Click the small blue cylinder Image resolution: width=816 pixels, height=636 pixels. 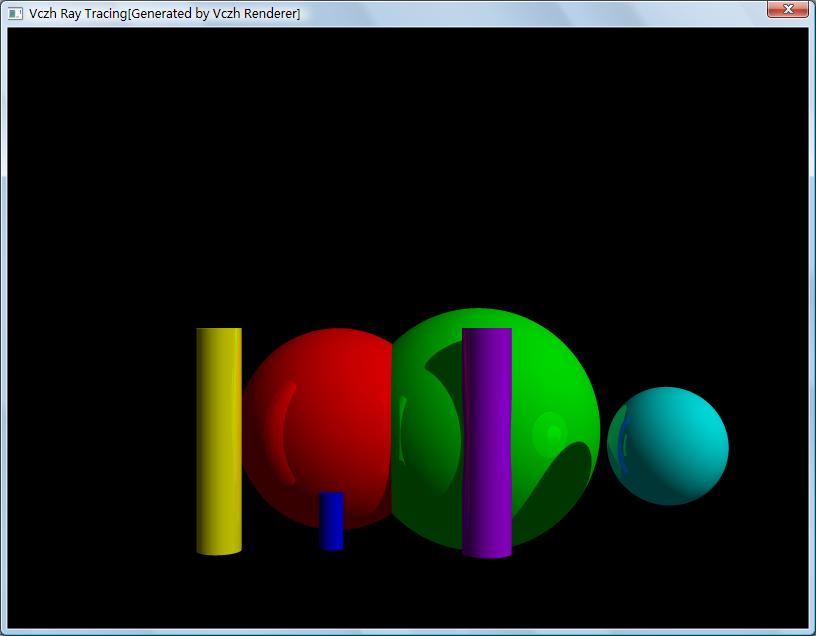tap(332, 521)
